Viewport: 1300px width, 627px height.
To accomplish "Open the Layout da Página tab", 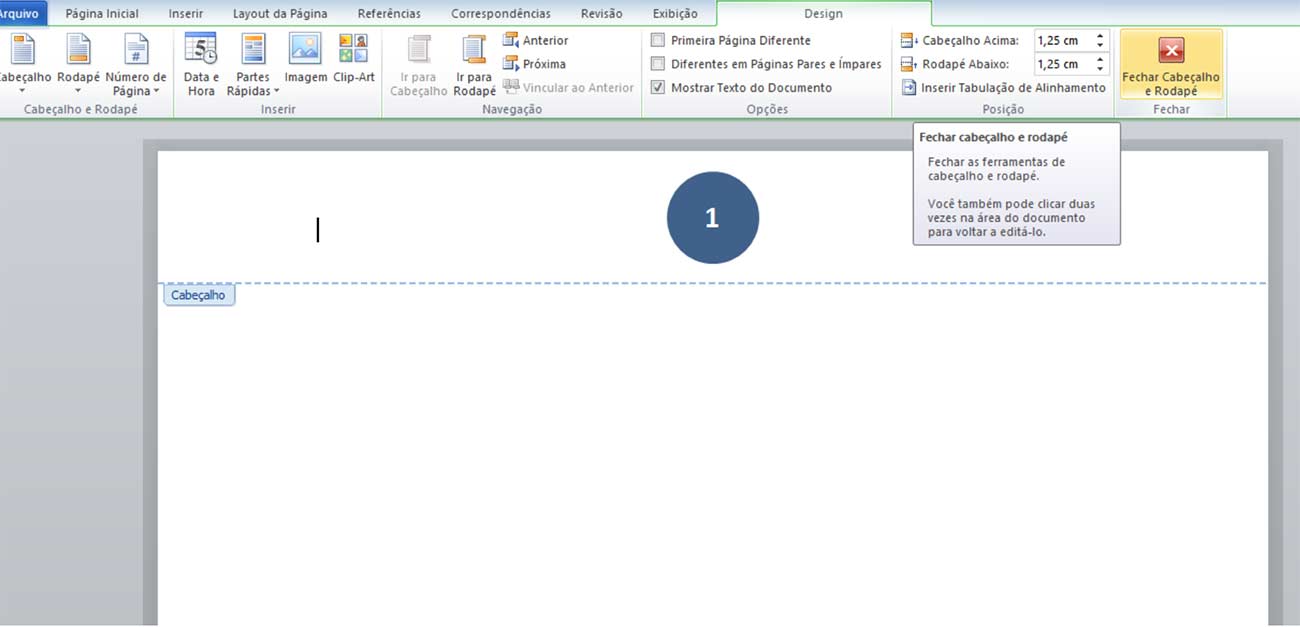I will pyautogui.click(x=280, y=14).
